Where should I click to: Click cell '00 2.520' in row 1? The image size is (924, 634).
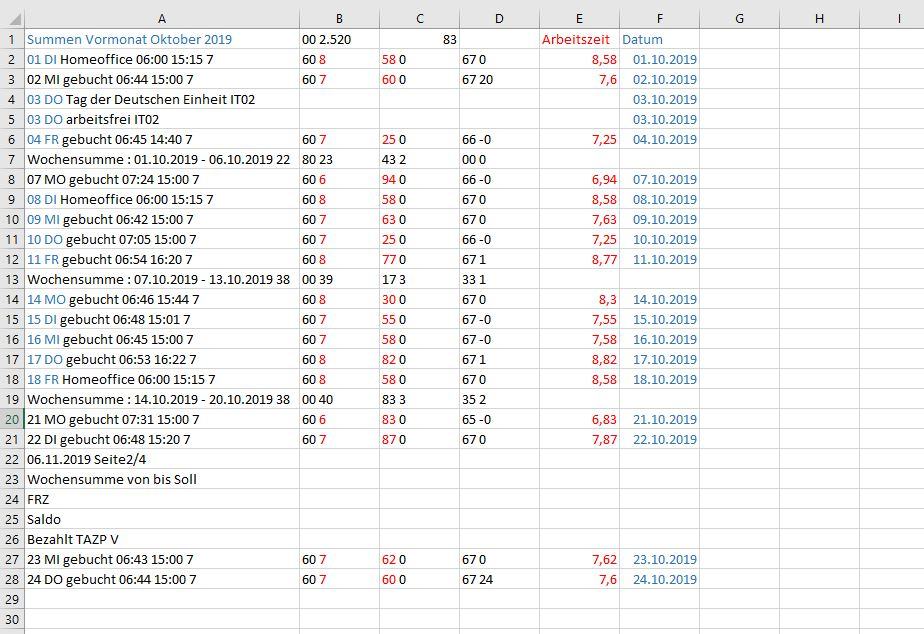click(x=339, y=39)
